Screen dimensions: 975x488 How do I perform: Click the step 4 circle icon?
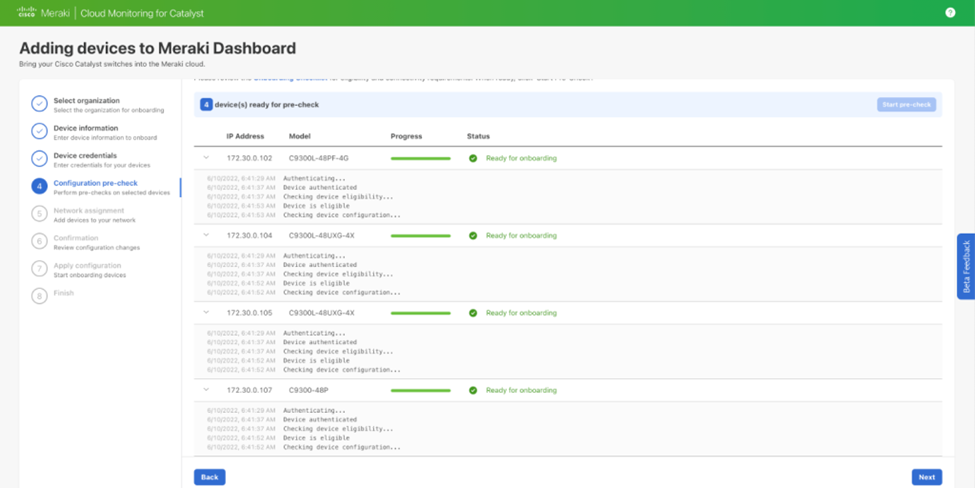(x=39, y=186)
